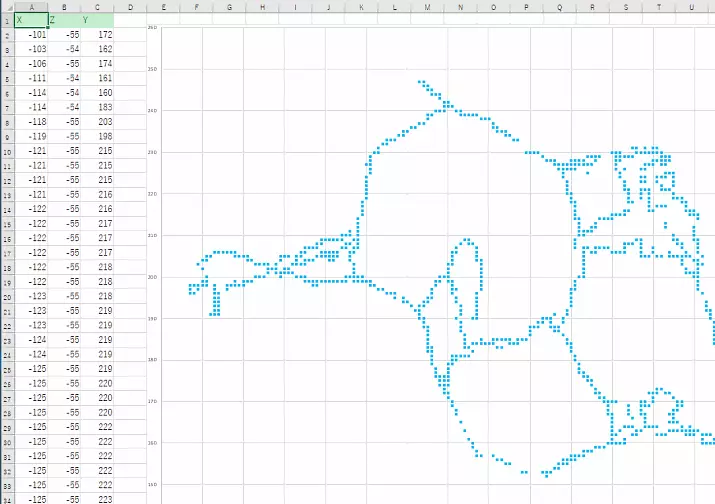Select row 21 via its row header
Image resolution: width=715 pixels, height=504 pixels.
pos(7,311)
